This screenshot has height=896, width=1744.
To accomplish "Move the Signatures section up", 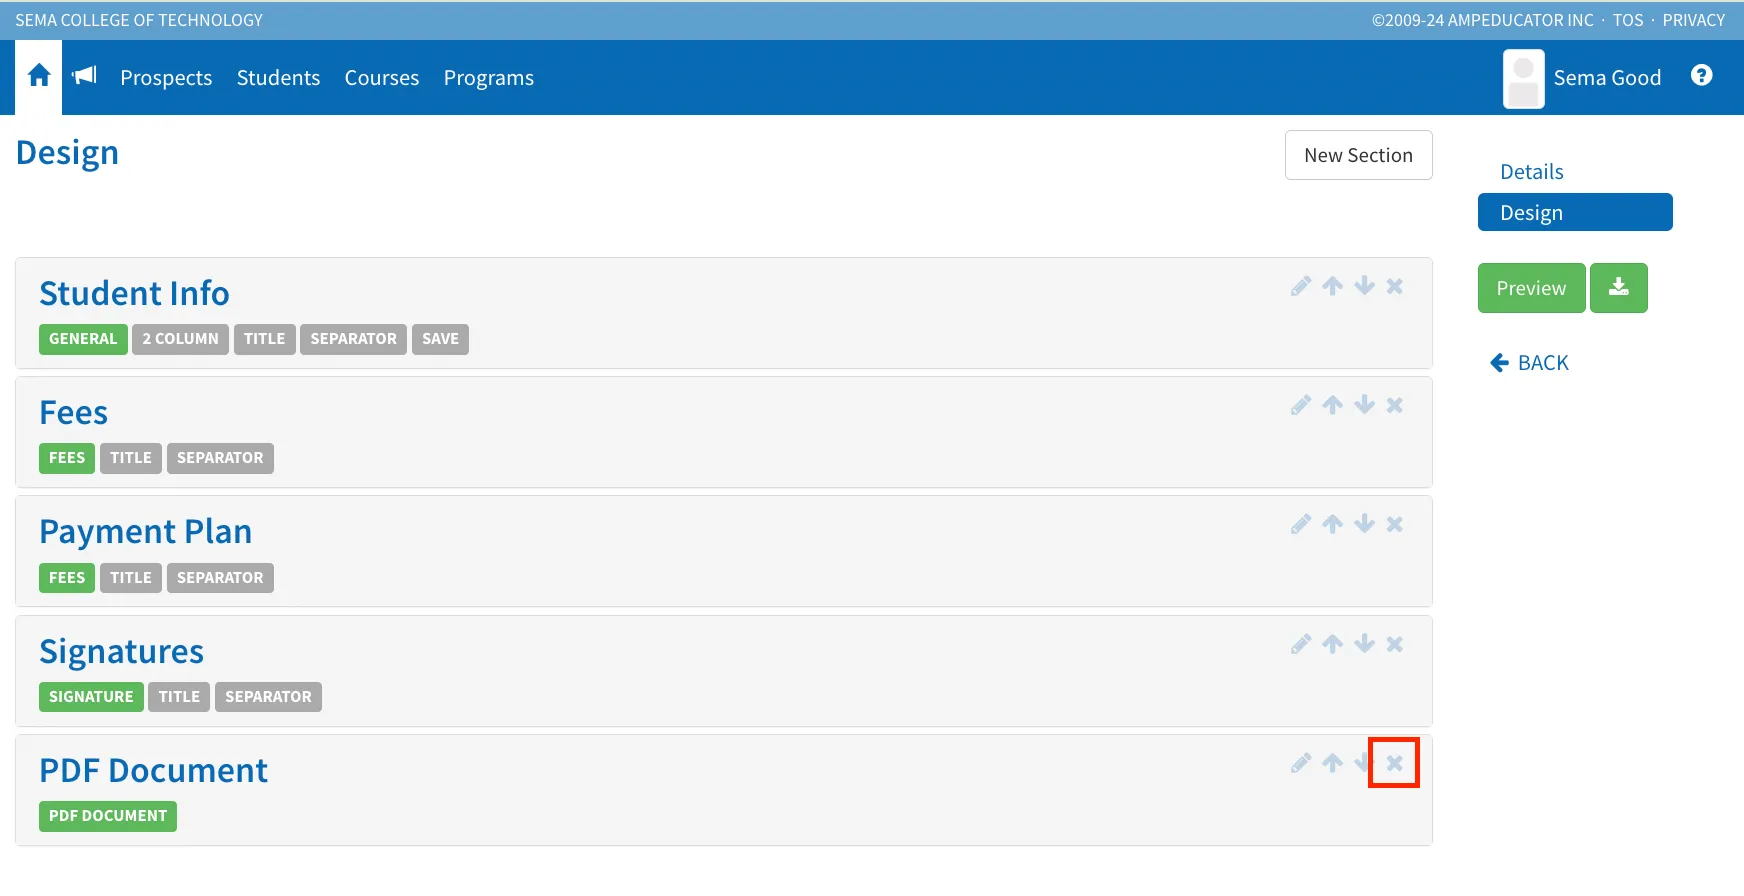I will [1332, 644].
